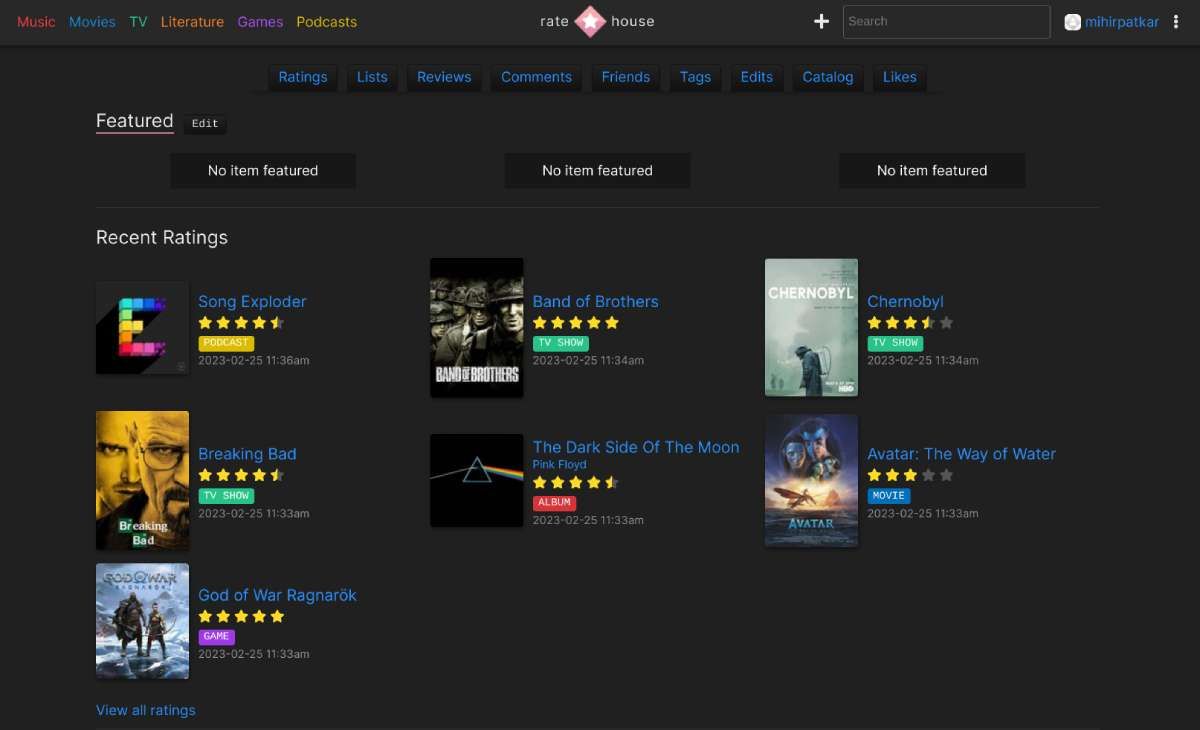Image resolution: width=1200 pixels, height=730 pixels.
Task: Click the ALBUM tag badge
Action: point(554,502)
